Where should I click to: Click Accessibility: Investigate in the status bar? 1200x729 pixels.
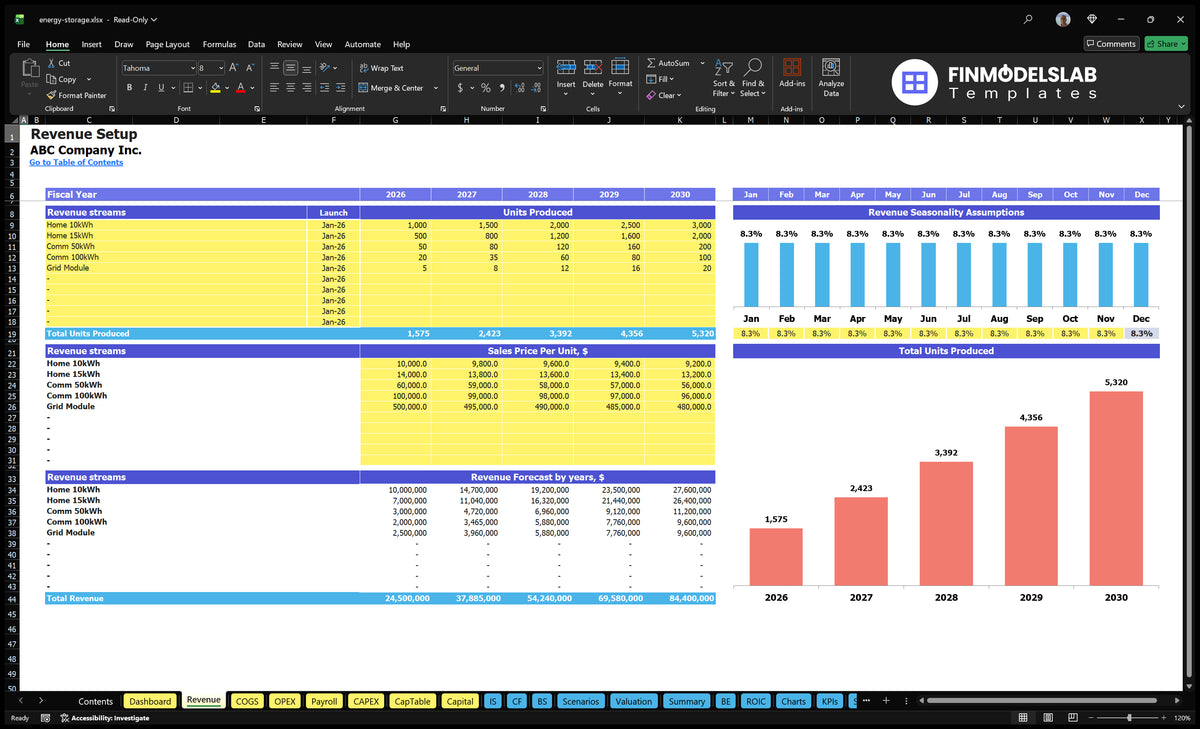[x=104, y=718]
